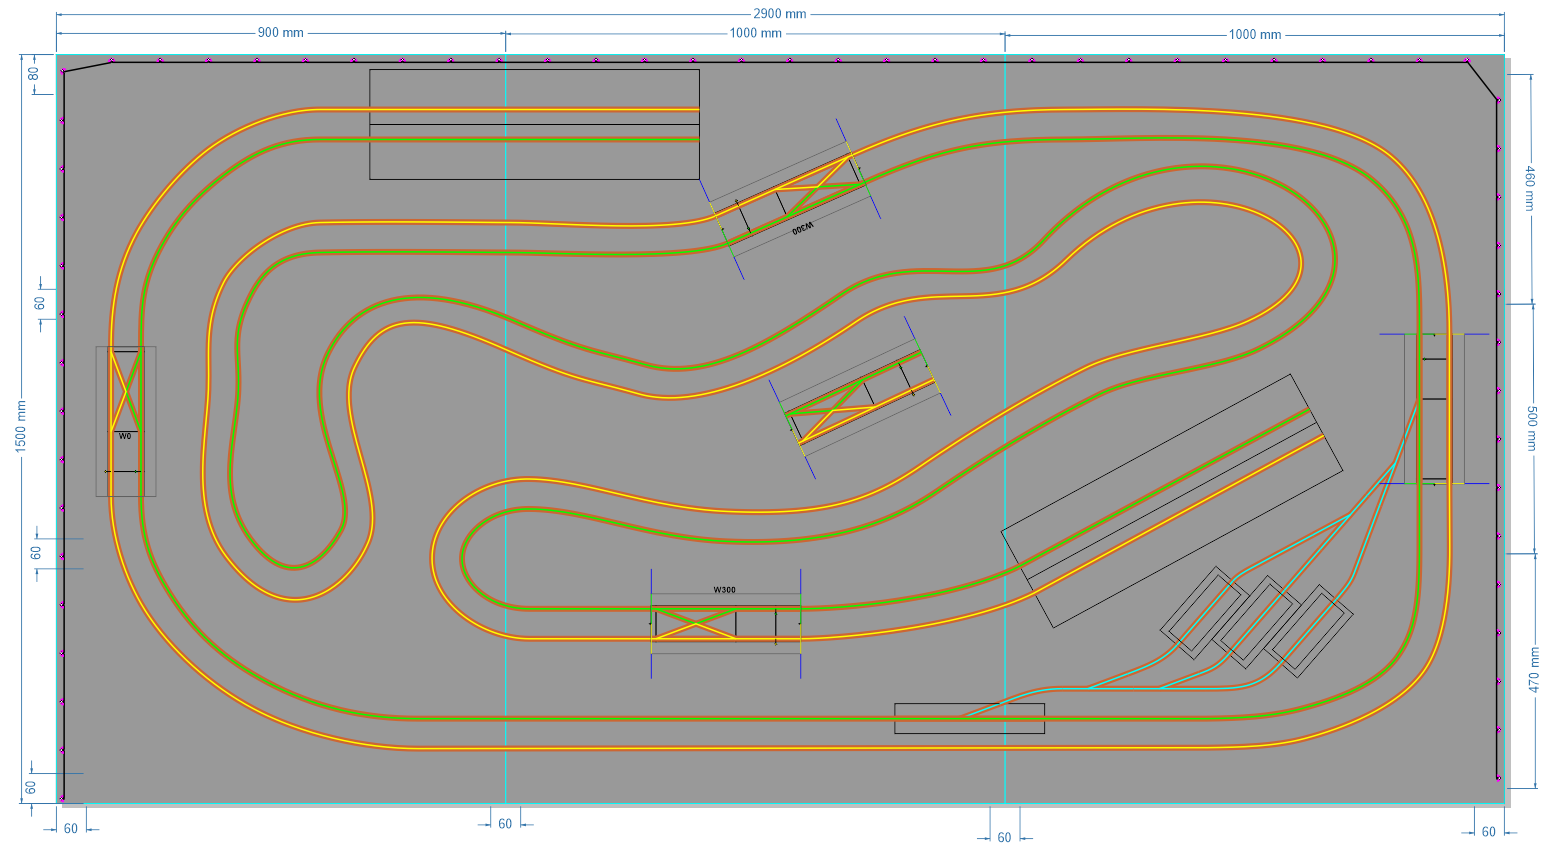Viewport: 1546px width, 846px height.
Task: Select the W300 label on the lower crossover
Action: (727, 590)
